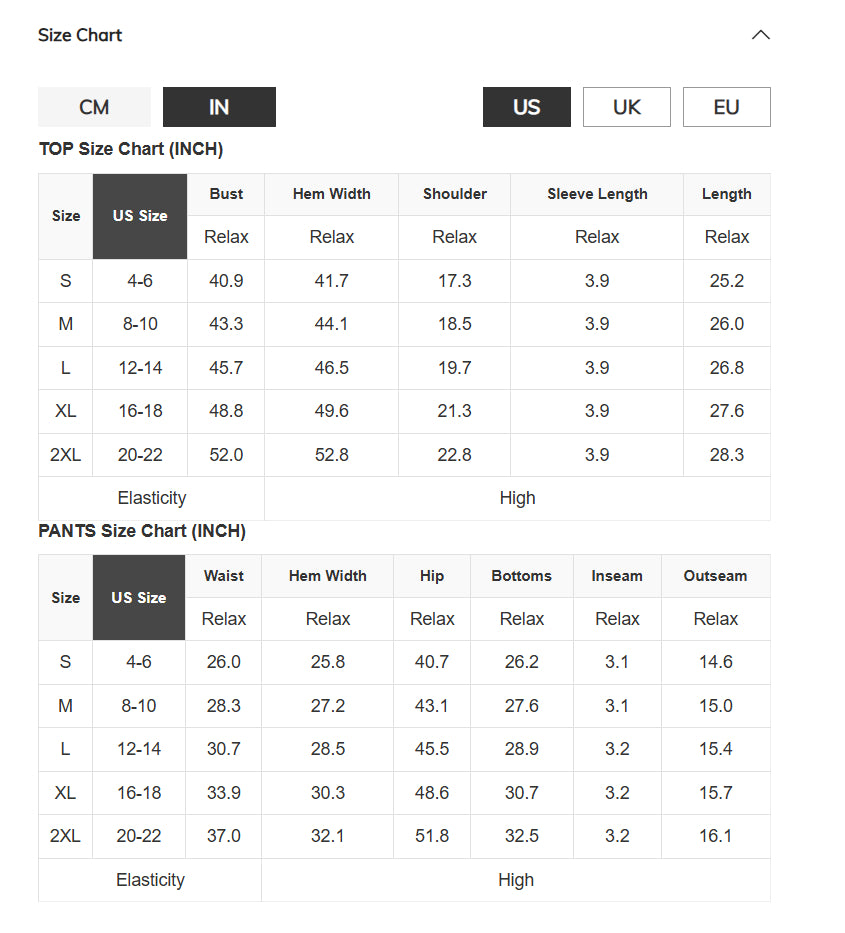845x933 pixels.
Task: Choose US sizing region
Action: coord(527,107)
